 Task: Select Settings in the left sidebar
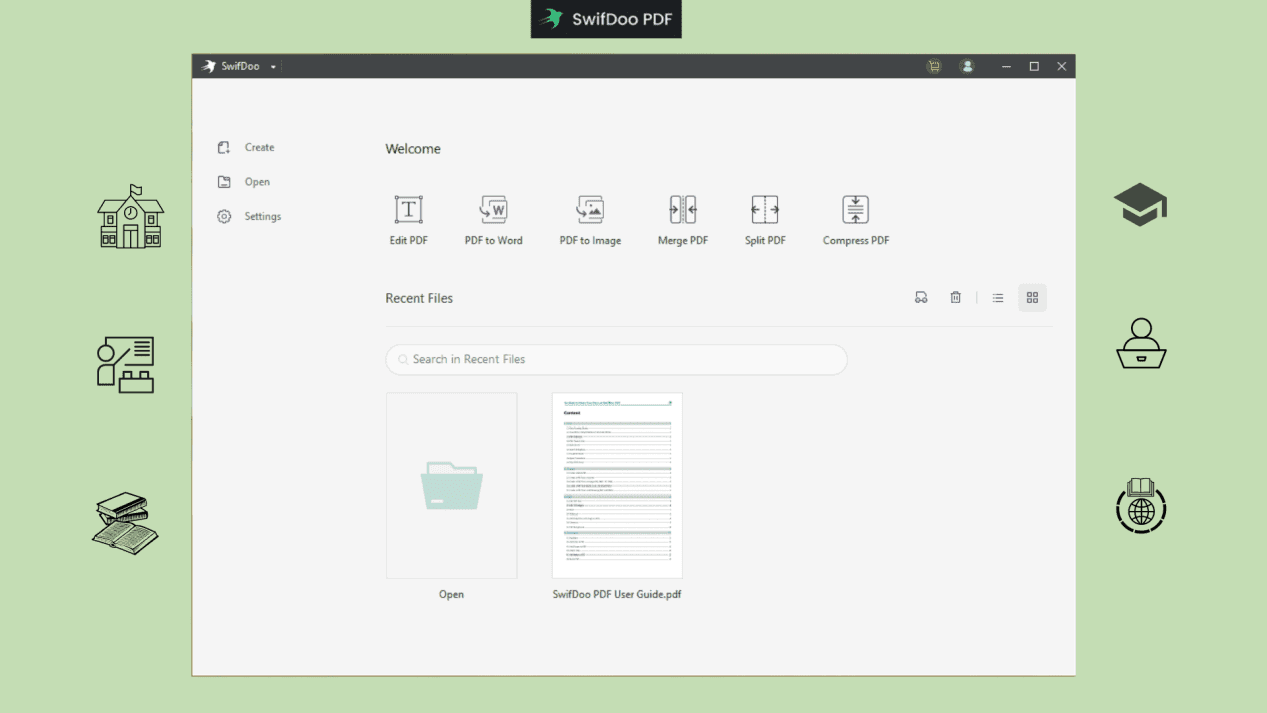coord(262,216)
